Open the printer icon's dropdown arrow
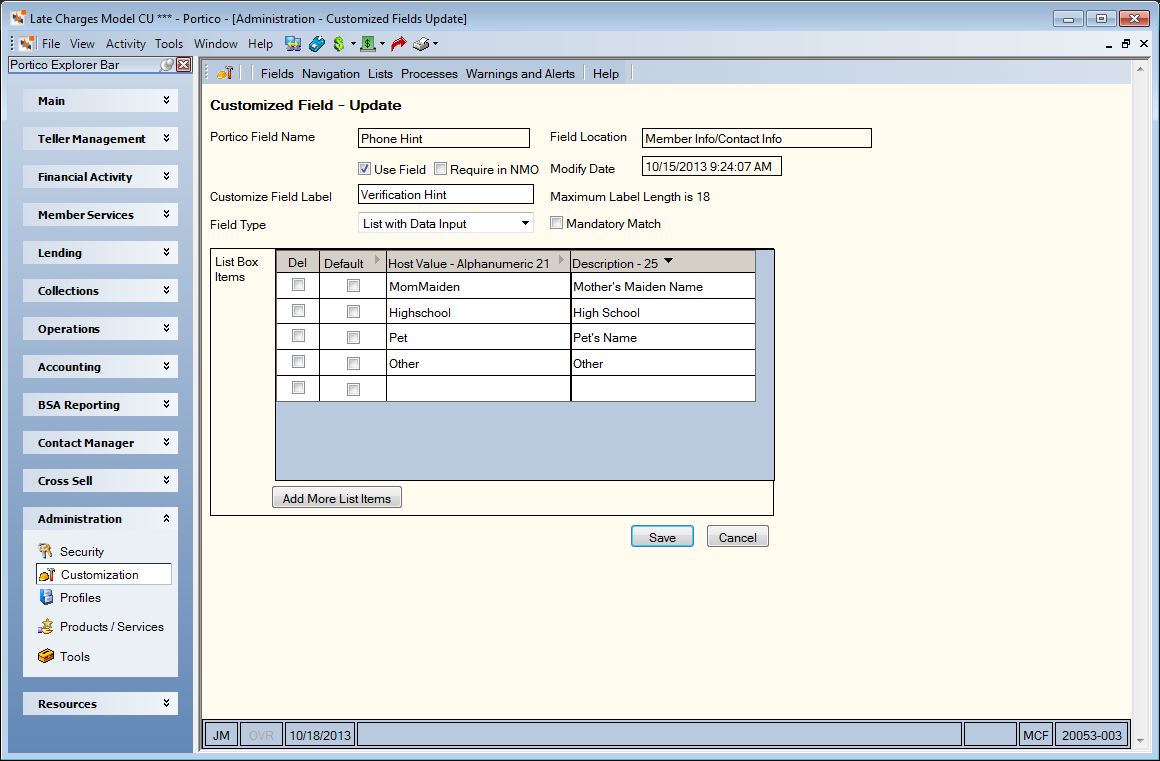This screenshot has height=761, width=1160. click(435, 44)
